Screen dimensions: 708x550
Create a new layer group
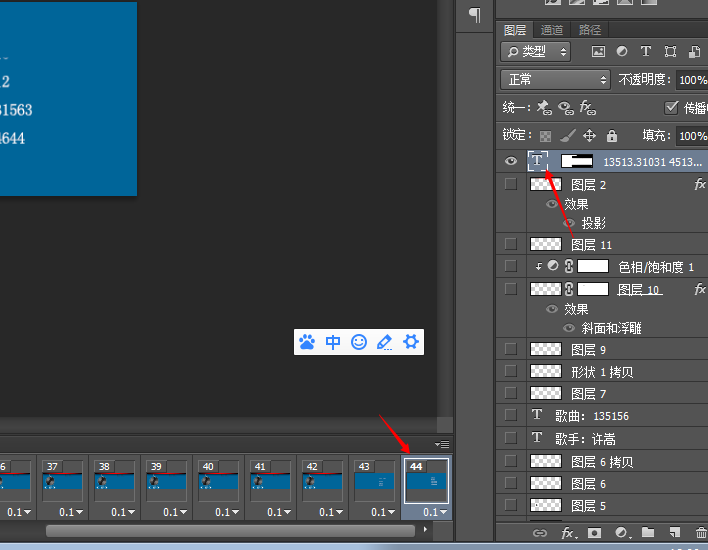(x=648, y=533)
